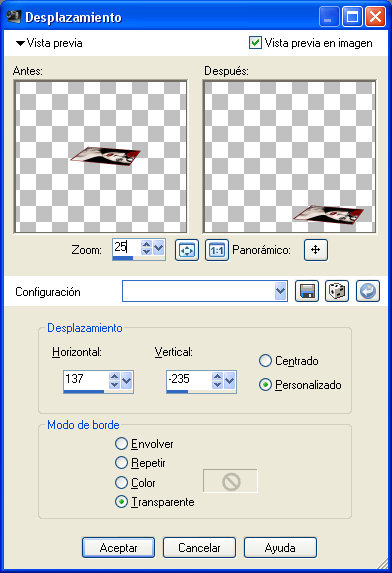This screenshot has width=392, height=573.
Task: Click the Aceptar button
Action: (118, 547)
